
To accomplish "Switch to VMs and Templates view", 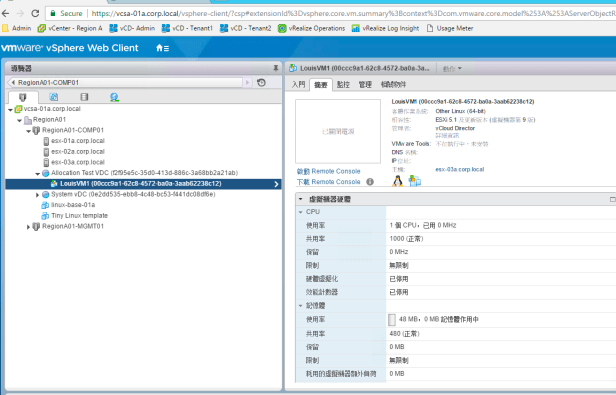I will click(53, 97).
